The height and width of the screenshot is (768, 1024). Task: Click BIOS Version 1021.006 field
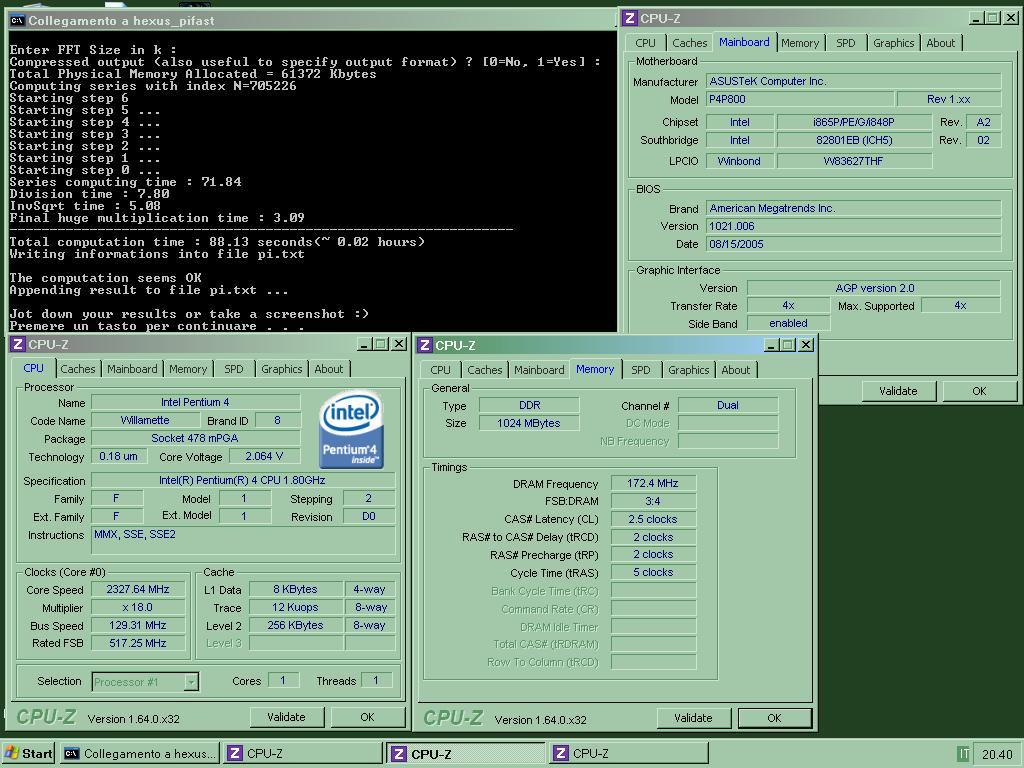[x=854, y=227]
